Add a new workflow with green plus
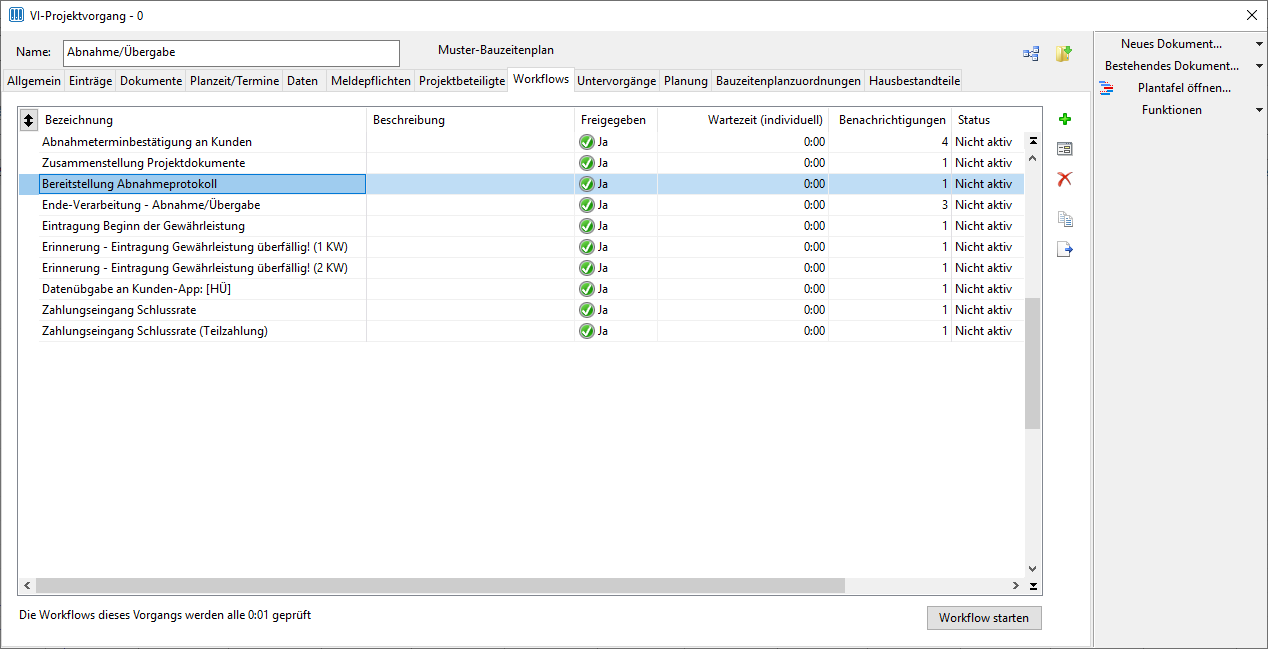Viewport: 1268px width, 649px height. coord(1065,119)
